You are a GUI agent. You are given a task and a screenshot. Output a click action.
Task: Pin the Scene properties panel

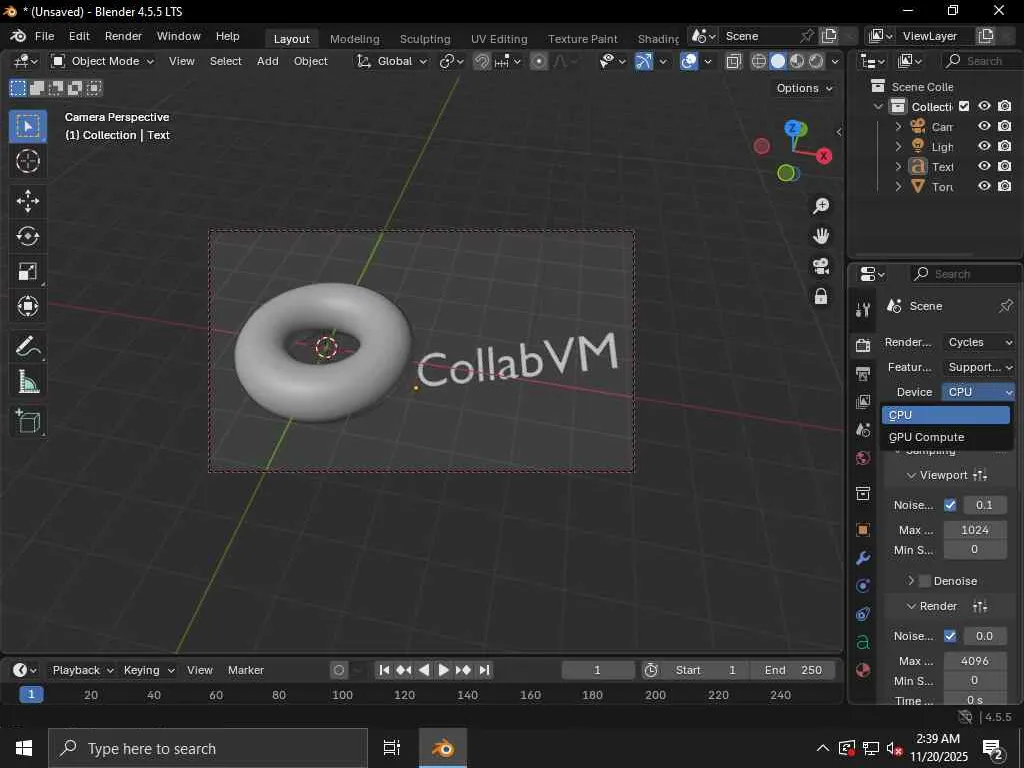[x=1006, y=306]
